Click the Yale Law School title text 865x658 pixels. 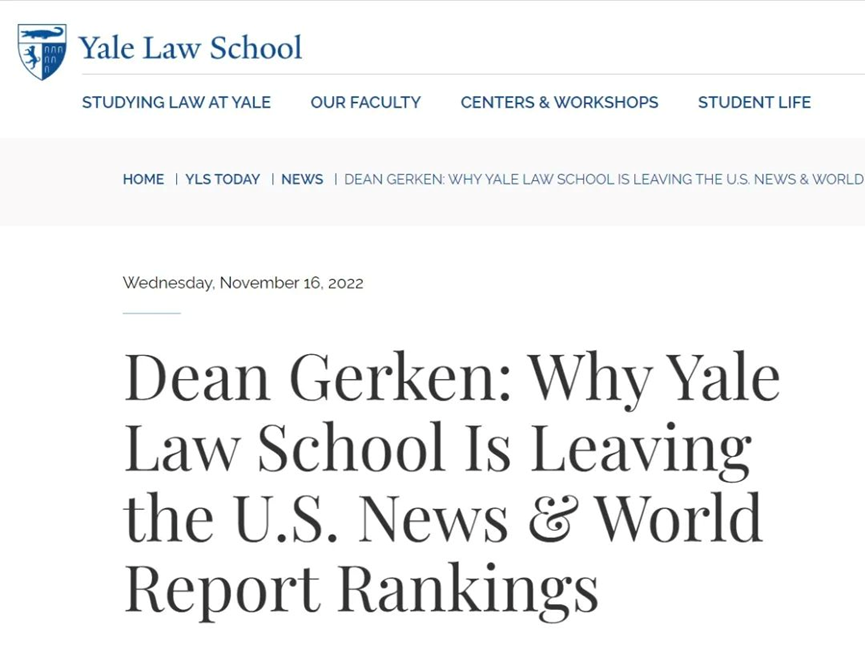190,48
